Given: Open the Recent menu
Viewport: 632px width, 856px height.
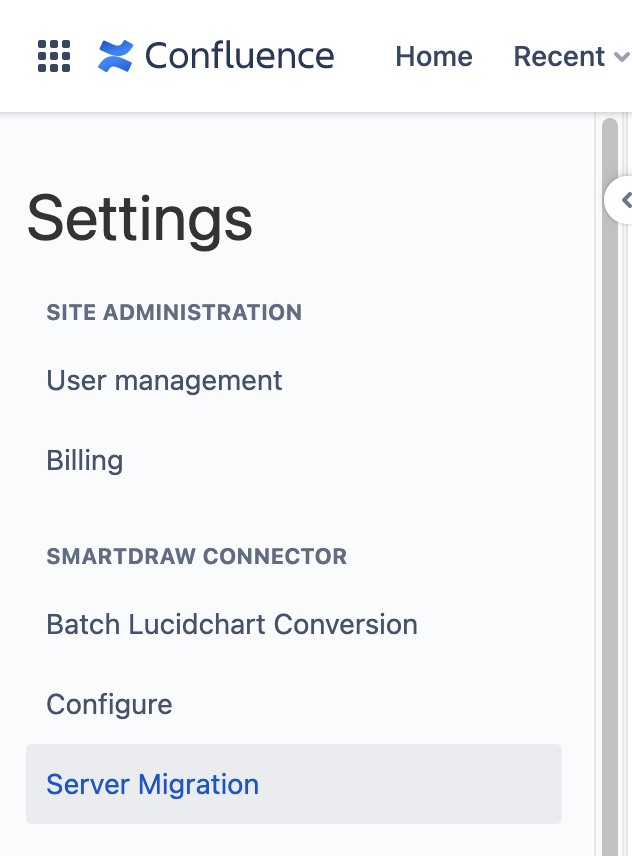Looking at the screenshot, I should pyautogui.click(x=559, y=56).
